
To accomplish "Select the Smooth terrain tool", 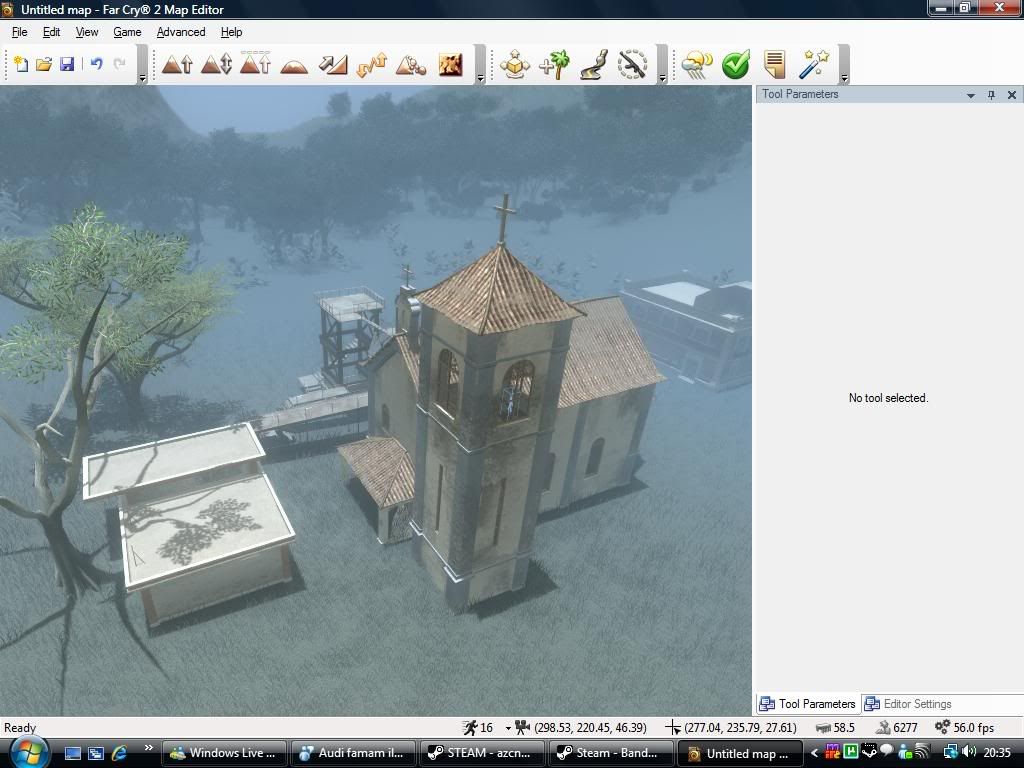I will pos(294,65).
